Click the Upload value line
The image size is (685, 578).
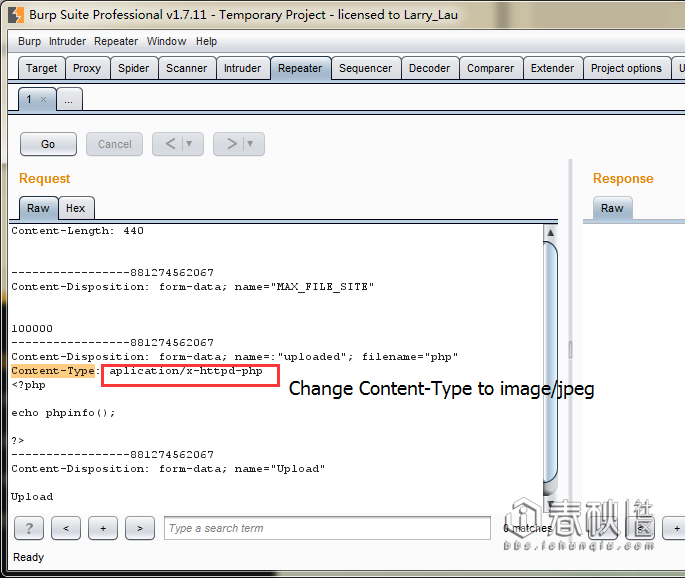[x=32, y=496]
